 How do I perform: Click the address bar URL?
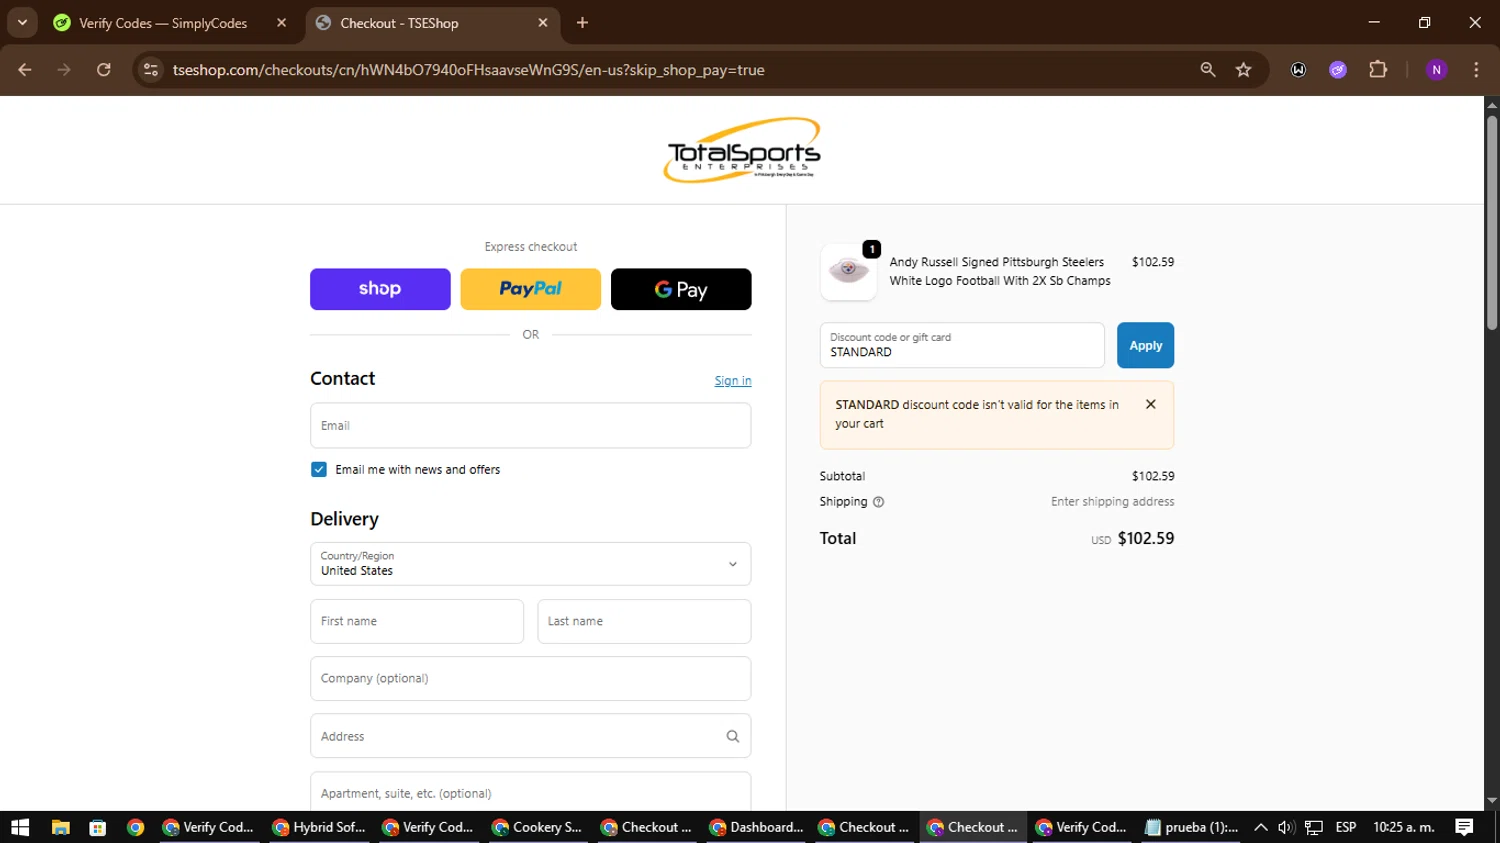(468, 70)
